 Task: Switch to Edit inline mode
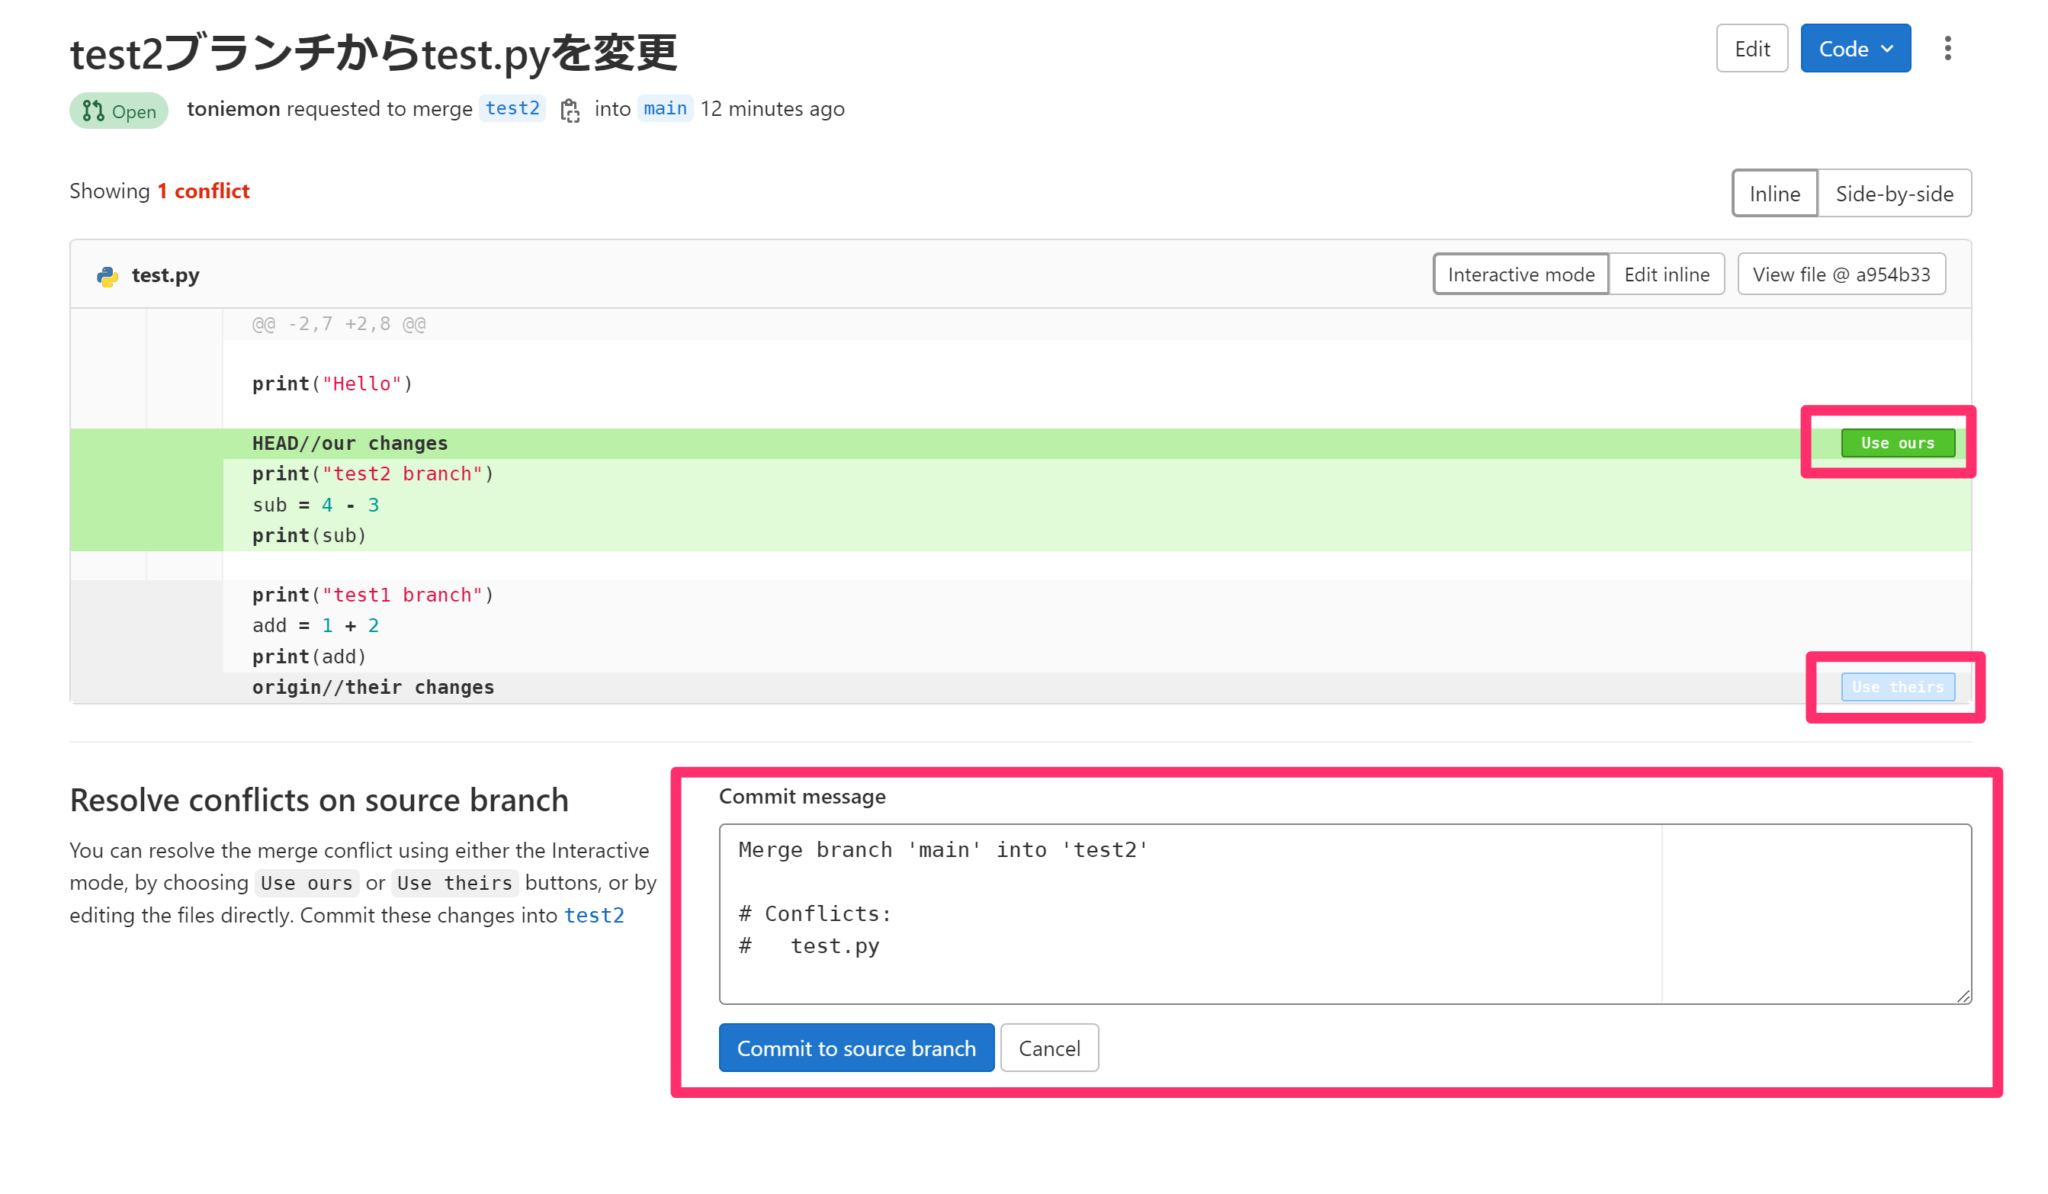[1666, 275]
